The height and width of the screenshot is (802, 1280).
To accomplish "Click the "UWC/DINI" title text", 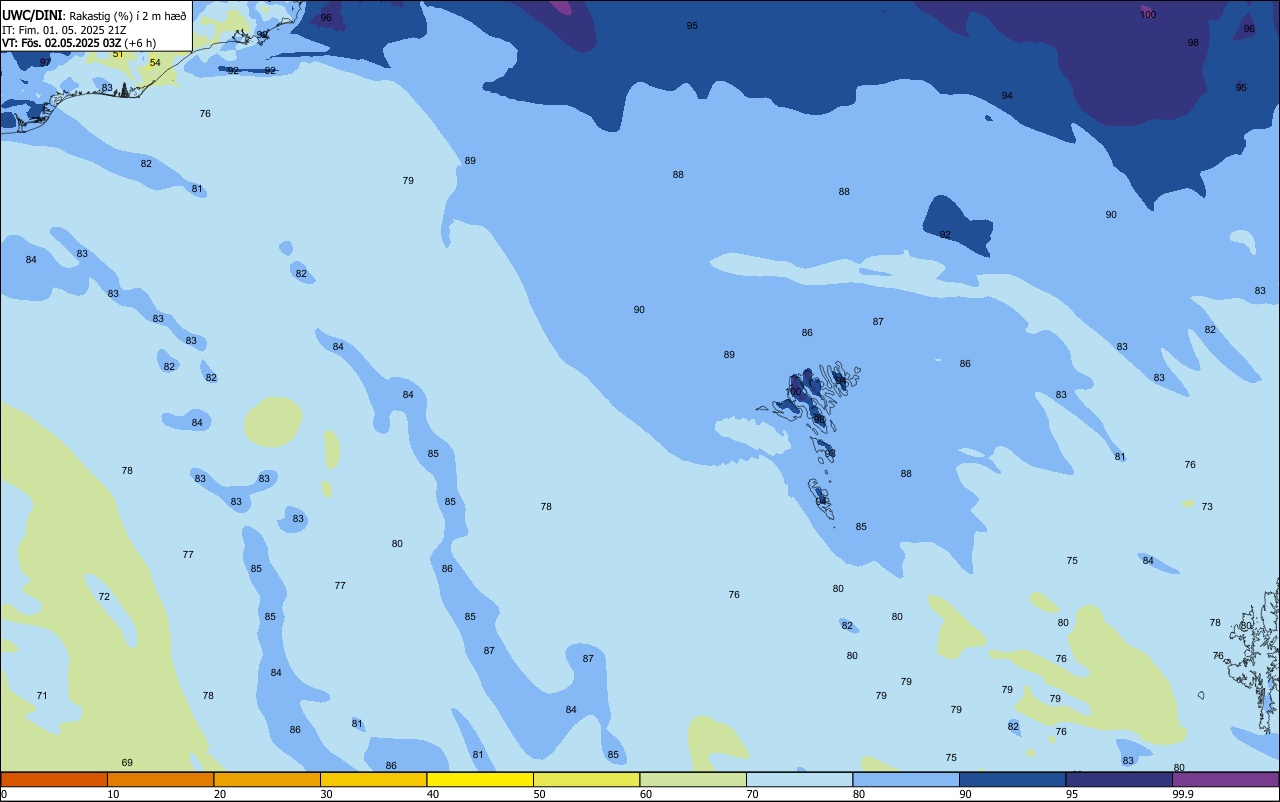I will coord(33,15).
